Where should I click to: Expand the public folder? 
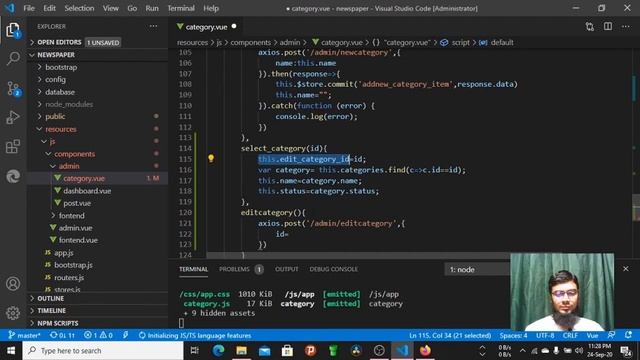click(55, 116)
